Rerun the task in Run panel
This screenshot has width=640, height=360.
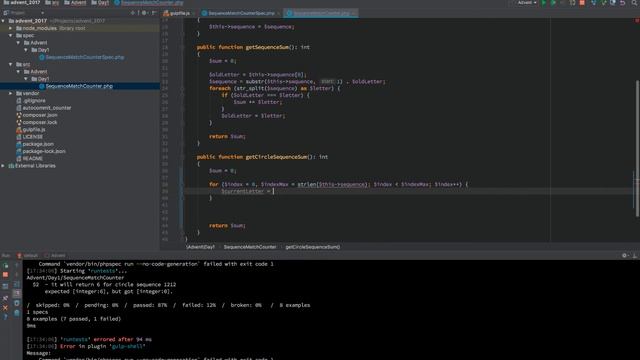5,265
